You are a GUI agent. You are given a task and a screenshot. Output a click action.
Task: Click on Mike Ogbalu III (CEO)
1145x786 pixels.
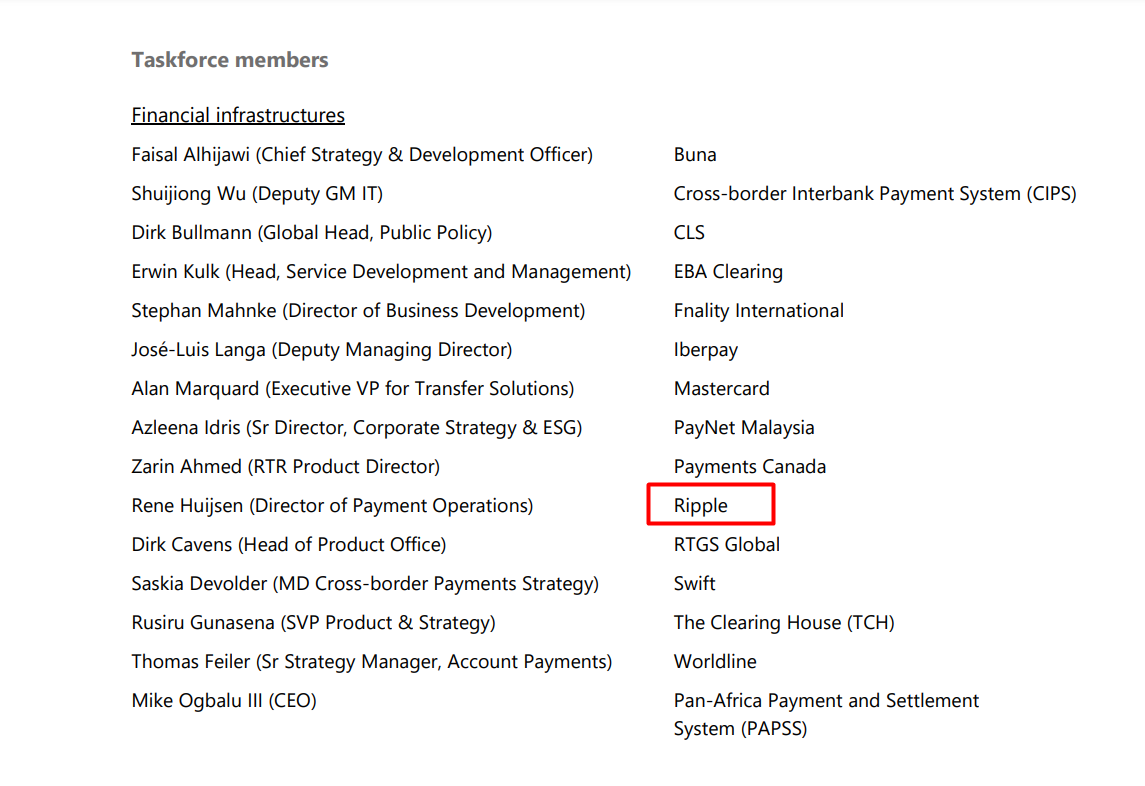(224, 701)
